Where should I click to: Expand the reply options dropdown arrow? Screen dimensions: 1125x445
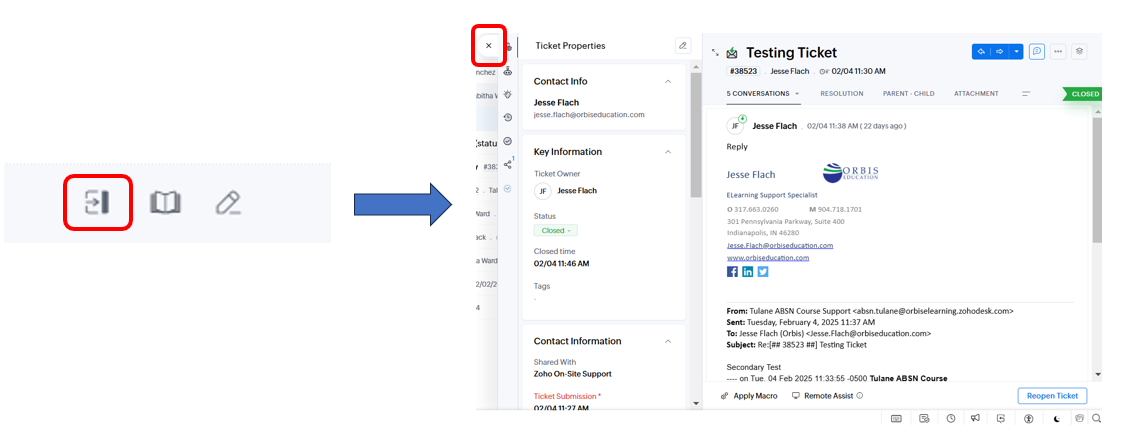click(1017, 52)
